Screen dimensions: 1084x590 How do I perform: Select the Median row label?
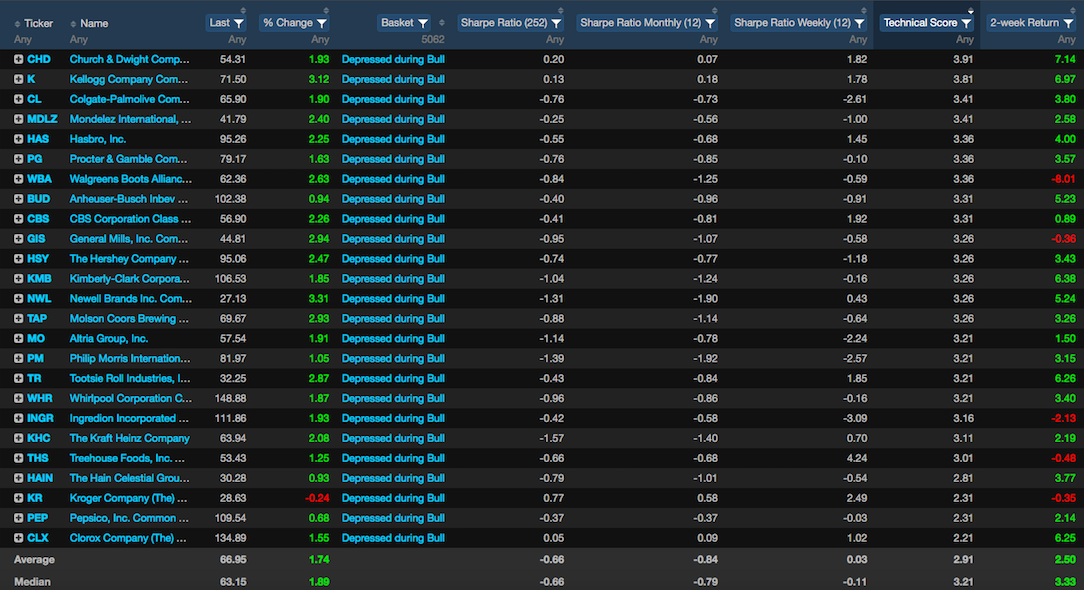(32, 582)
